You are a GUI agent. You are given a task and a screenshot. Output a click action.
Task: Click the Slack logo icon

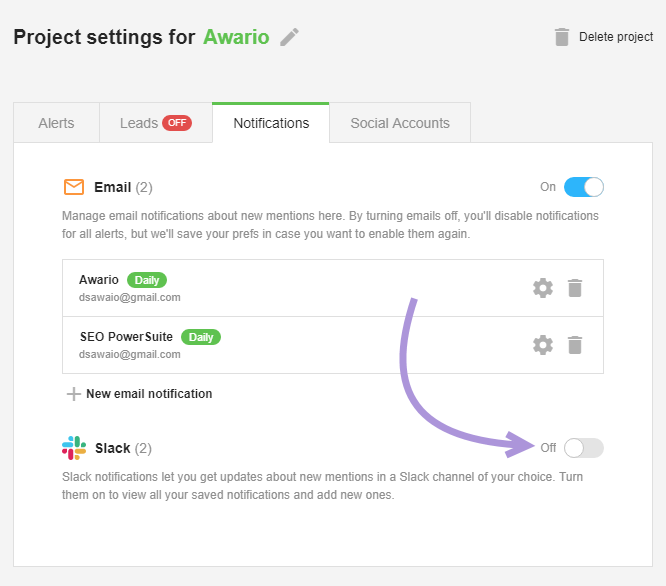74,448
